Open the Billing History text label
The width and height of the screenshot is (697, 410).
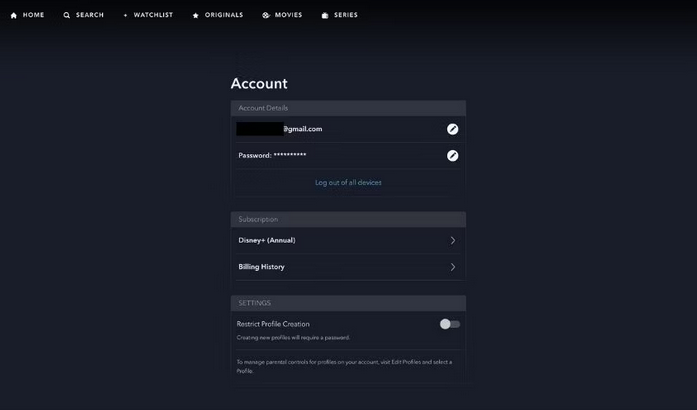pyautogui.click(x=261, y=267)
